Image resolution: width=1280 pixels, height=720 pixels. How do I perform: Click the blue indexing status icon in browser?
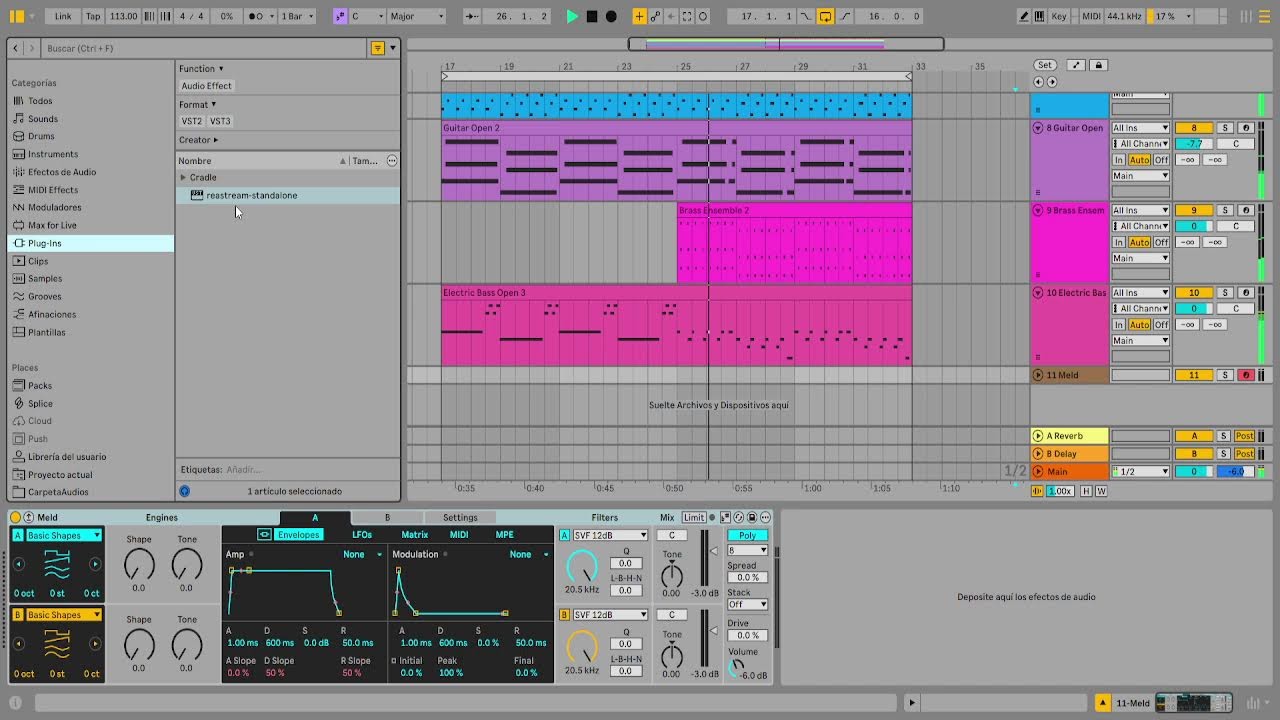click(184, 491)
